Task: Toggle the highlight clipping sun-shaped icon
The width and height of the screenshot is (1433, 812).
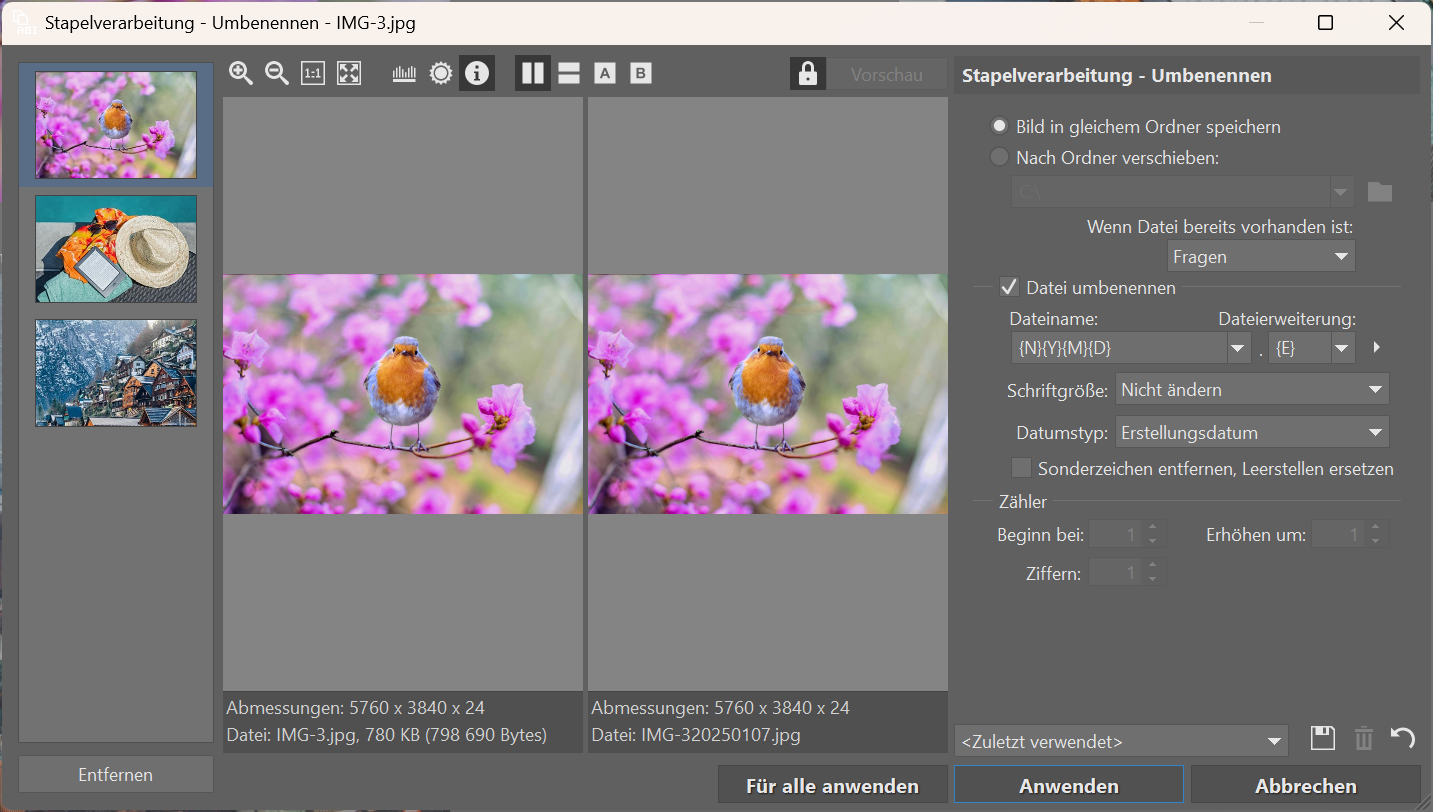Action: click(x=441, y=73)
